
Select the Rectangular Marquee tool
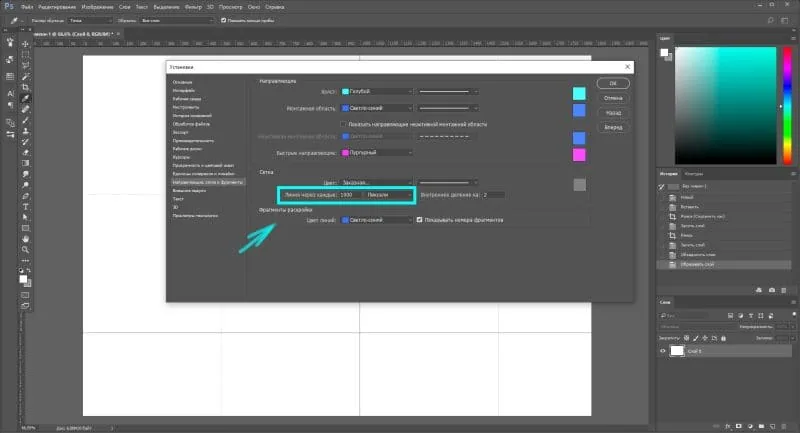(x=25, y=55)
